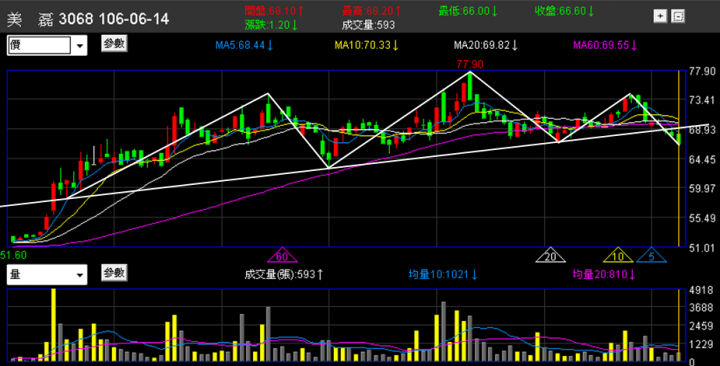
Task: Click the 均量10:1021 average volume label
Action: (443, 275)
